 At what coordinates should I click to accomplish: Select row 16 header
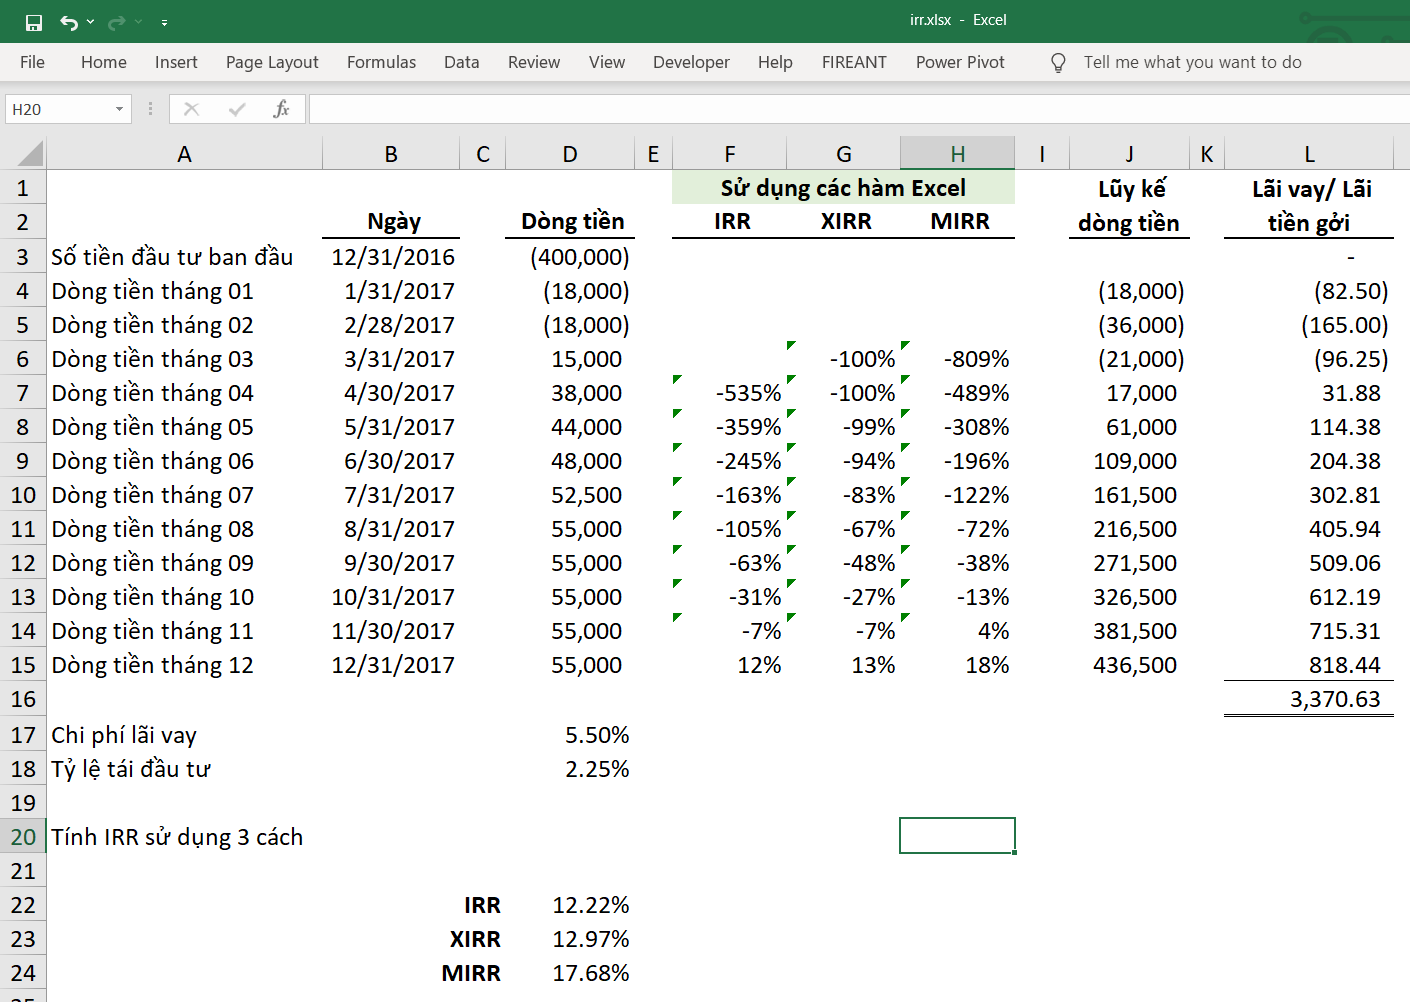coord(23,699)
